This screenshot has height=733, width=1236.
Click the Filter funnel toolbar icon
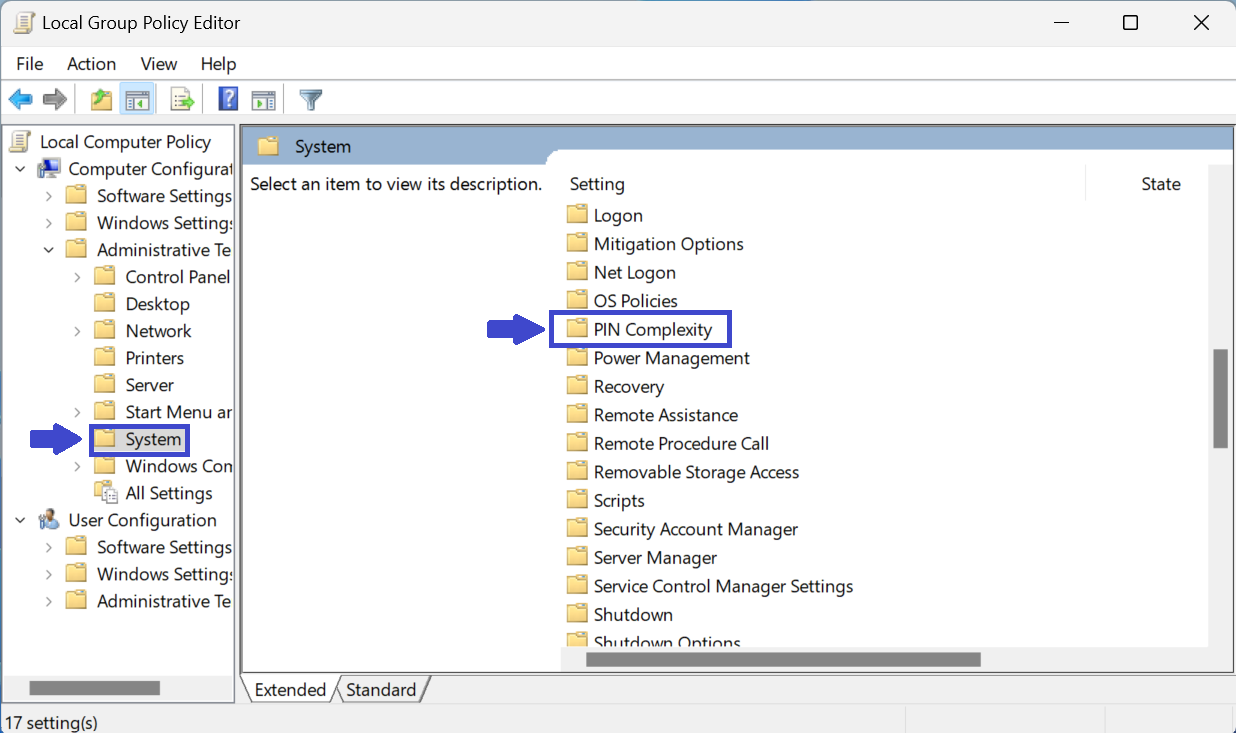311,100
